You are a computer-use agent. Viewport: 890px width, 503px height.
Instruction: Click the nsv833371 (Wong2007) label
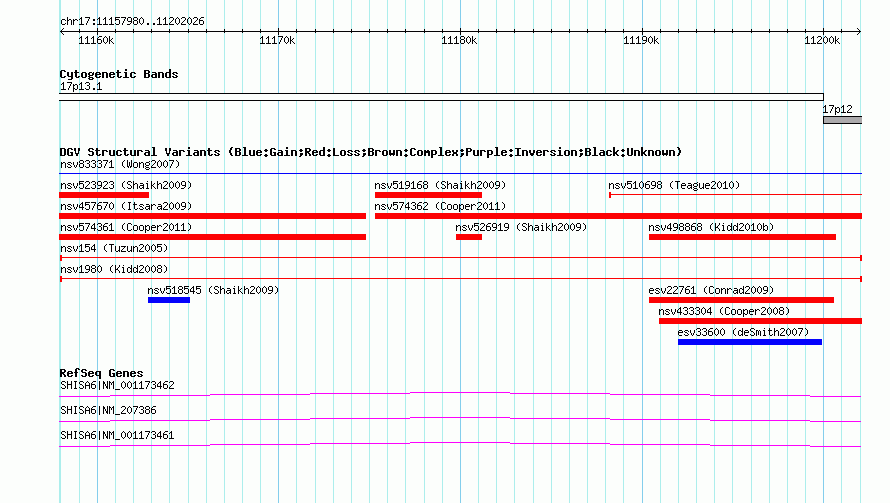pos(120,164)
